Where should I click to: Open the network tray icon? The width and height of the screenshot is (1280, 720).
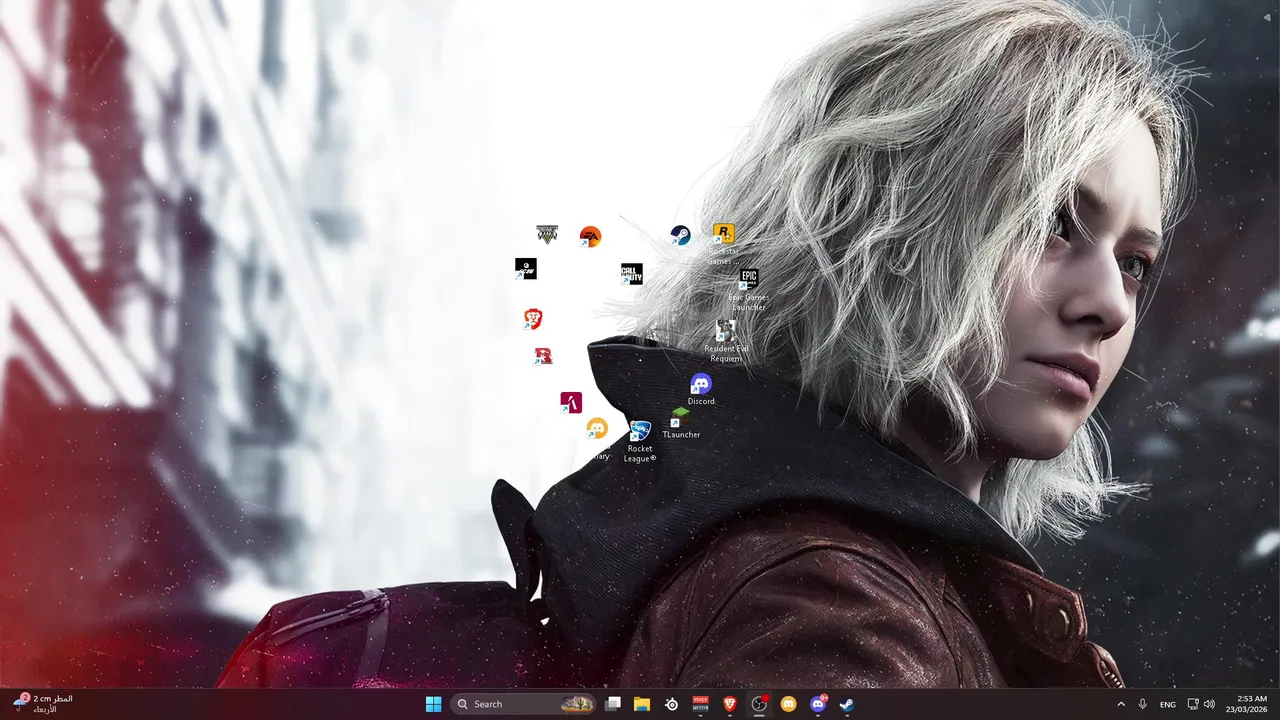(x=1193, y=704)
